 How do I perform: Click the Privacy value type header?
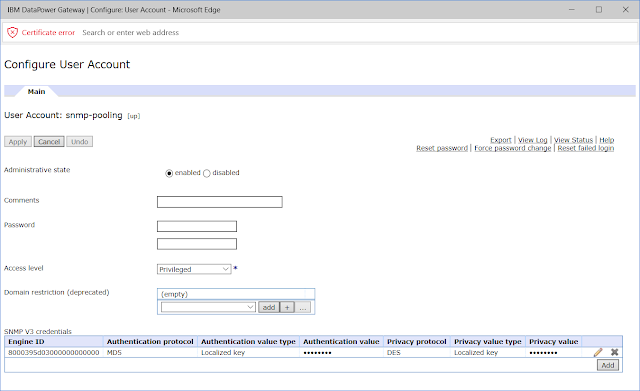coord(488,342)
